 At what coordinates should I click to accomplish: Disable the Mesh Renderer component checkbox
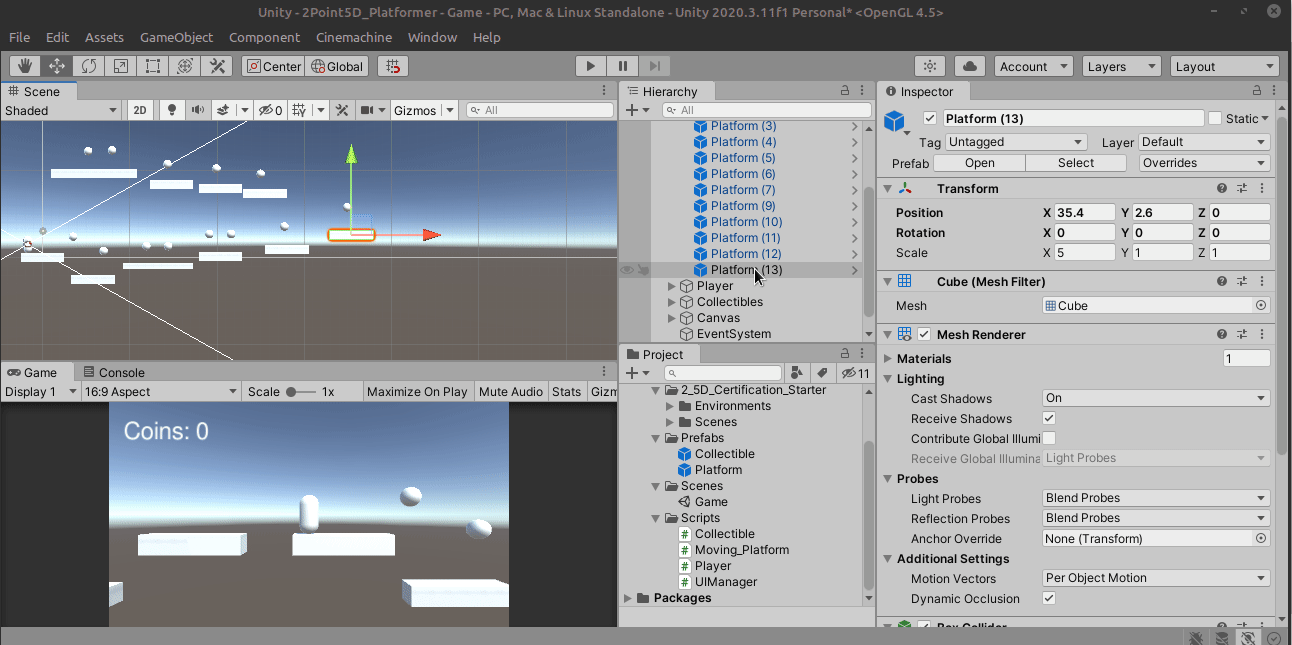pyautogui.click(x=924, y=334)
